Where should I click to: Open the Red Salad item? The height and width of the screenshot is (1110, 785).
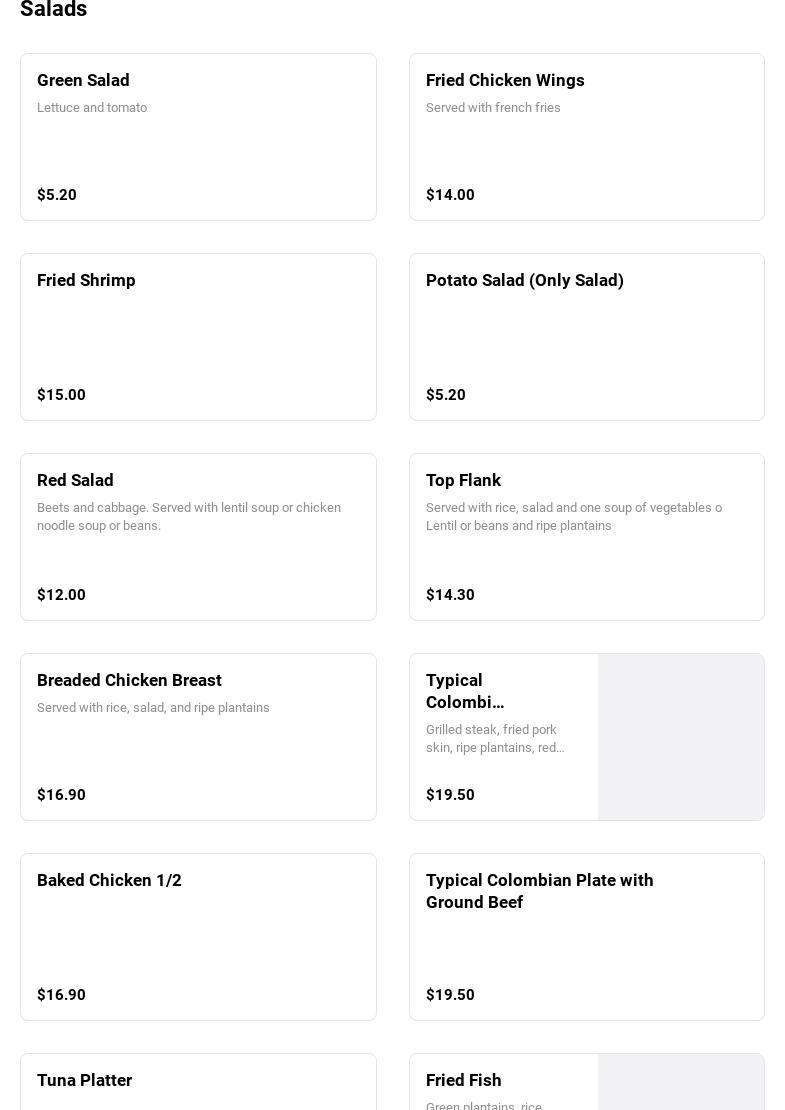(198, 537)
